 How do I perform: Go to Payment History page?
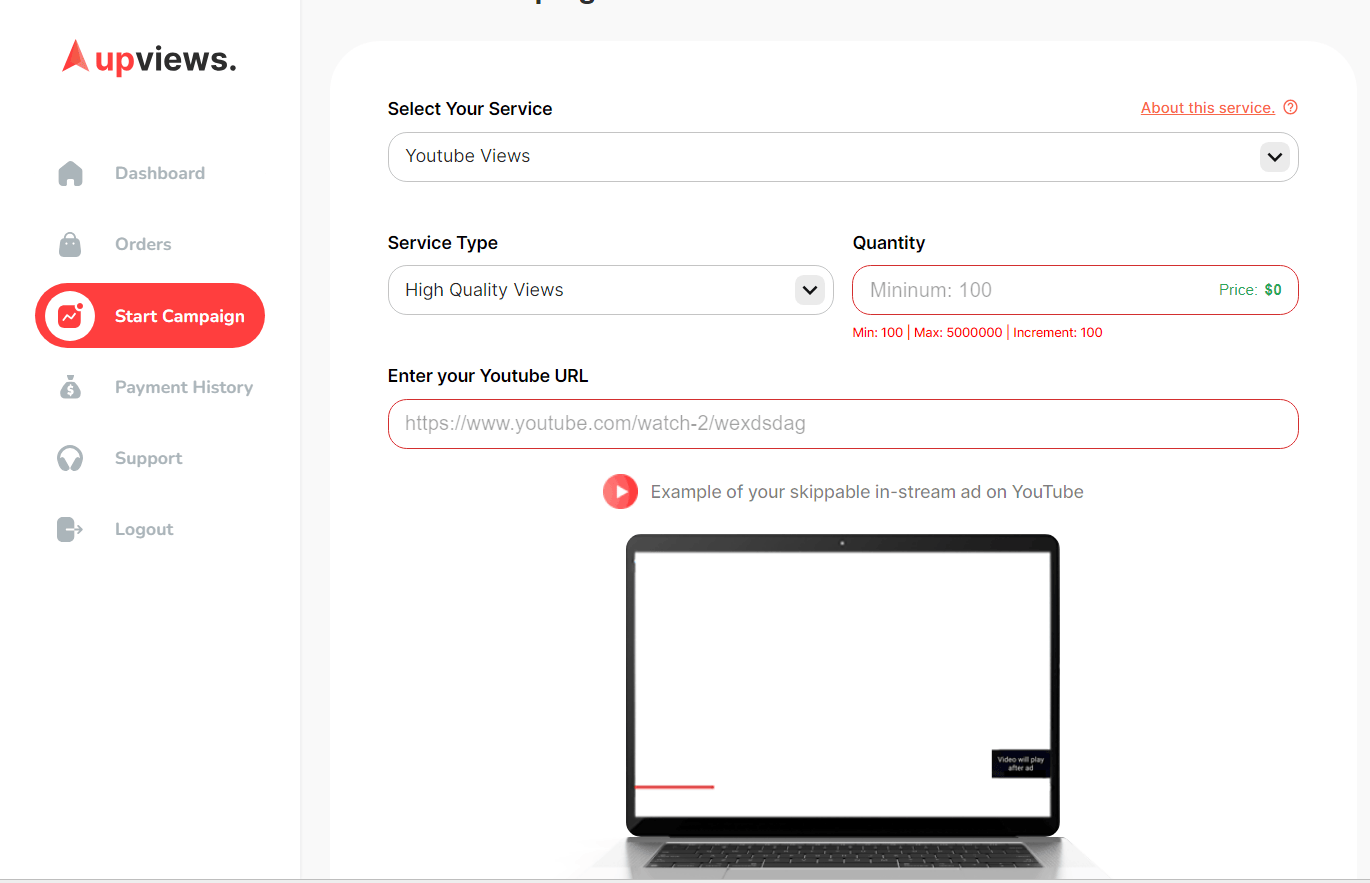point(184,387)
